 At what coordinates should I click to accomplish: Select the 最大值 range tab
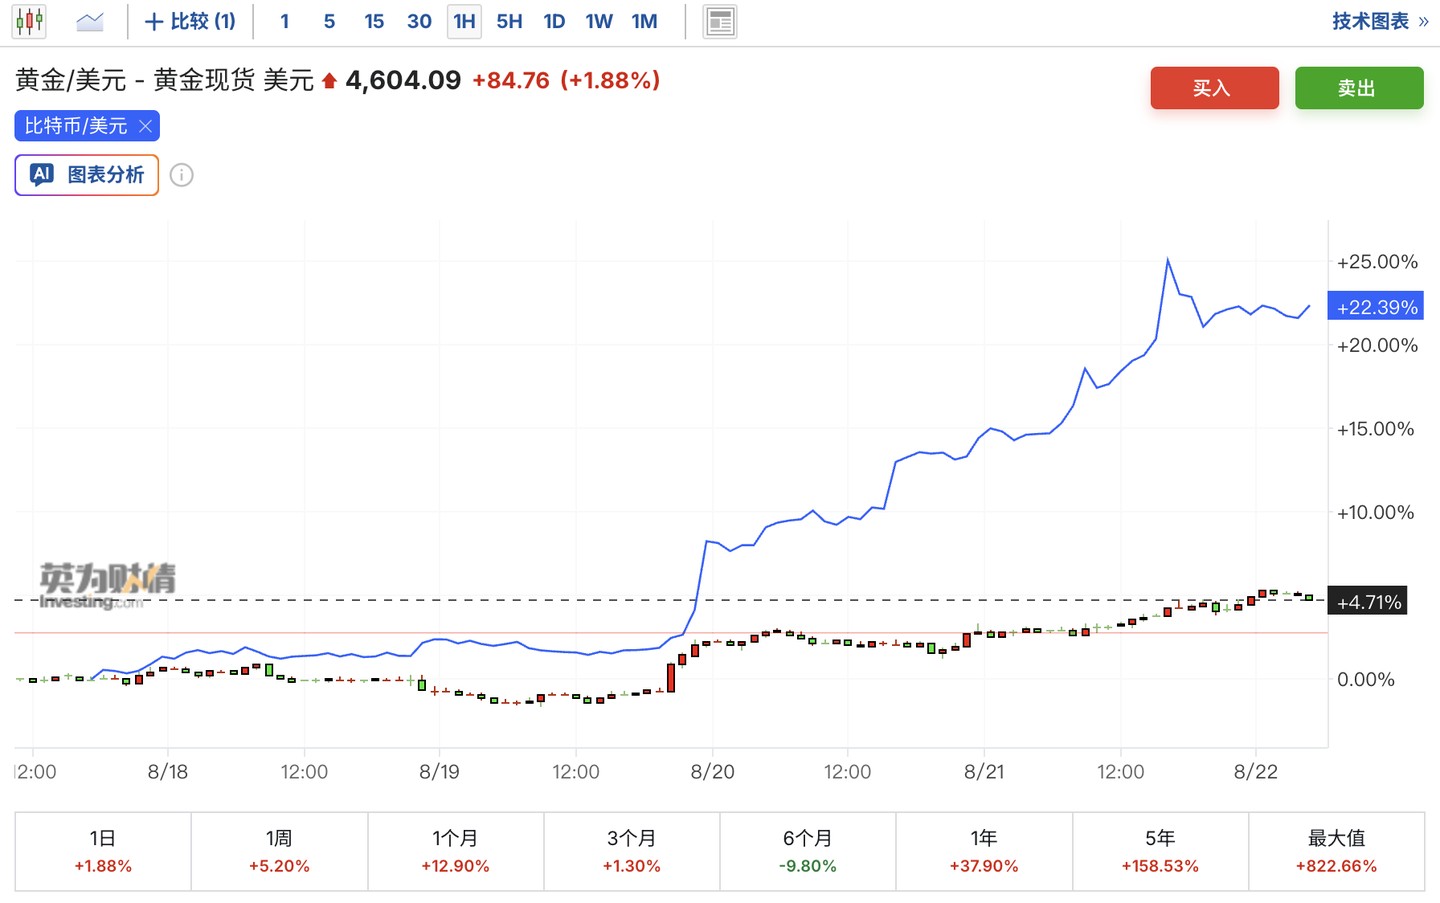click(x=1336, y=851)
